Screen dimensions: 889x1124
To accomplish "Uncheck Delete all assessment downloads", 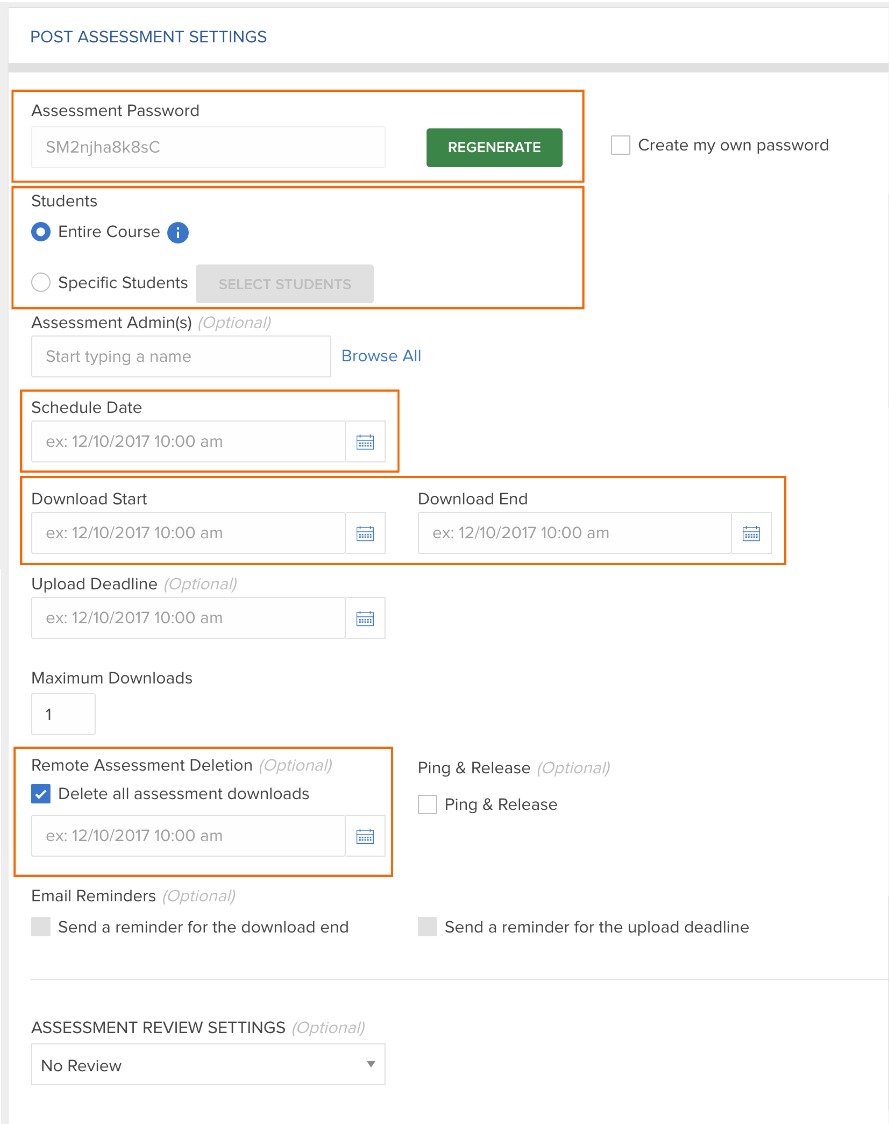I will (41, 794).
